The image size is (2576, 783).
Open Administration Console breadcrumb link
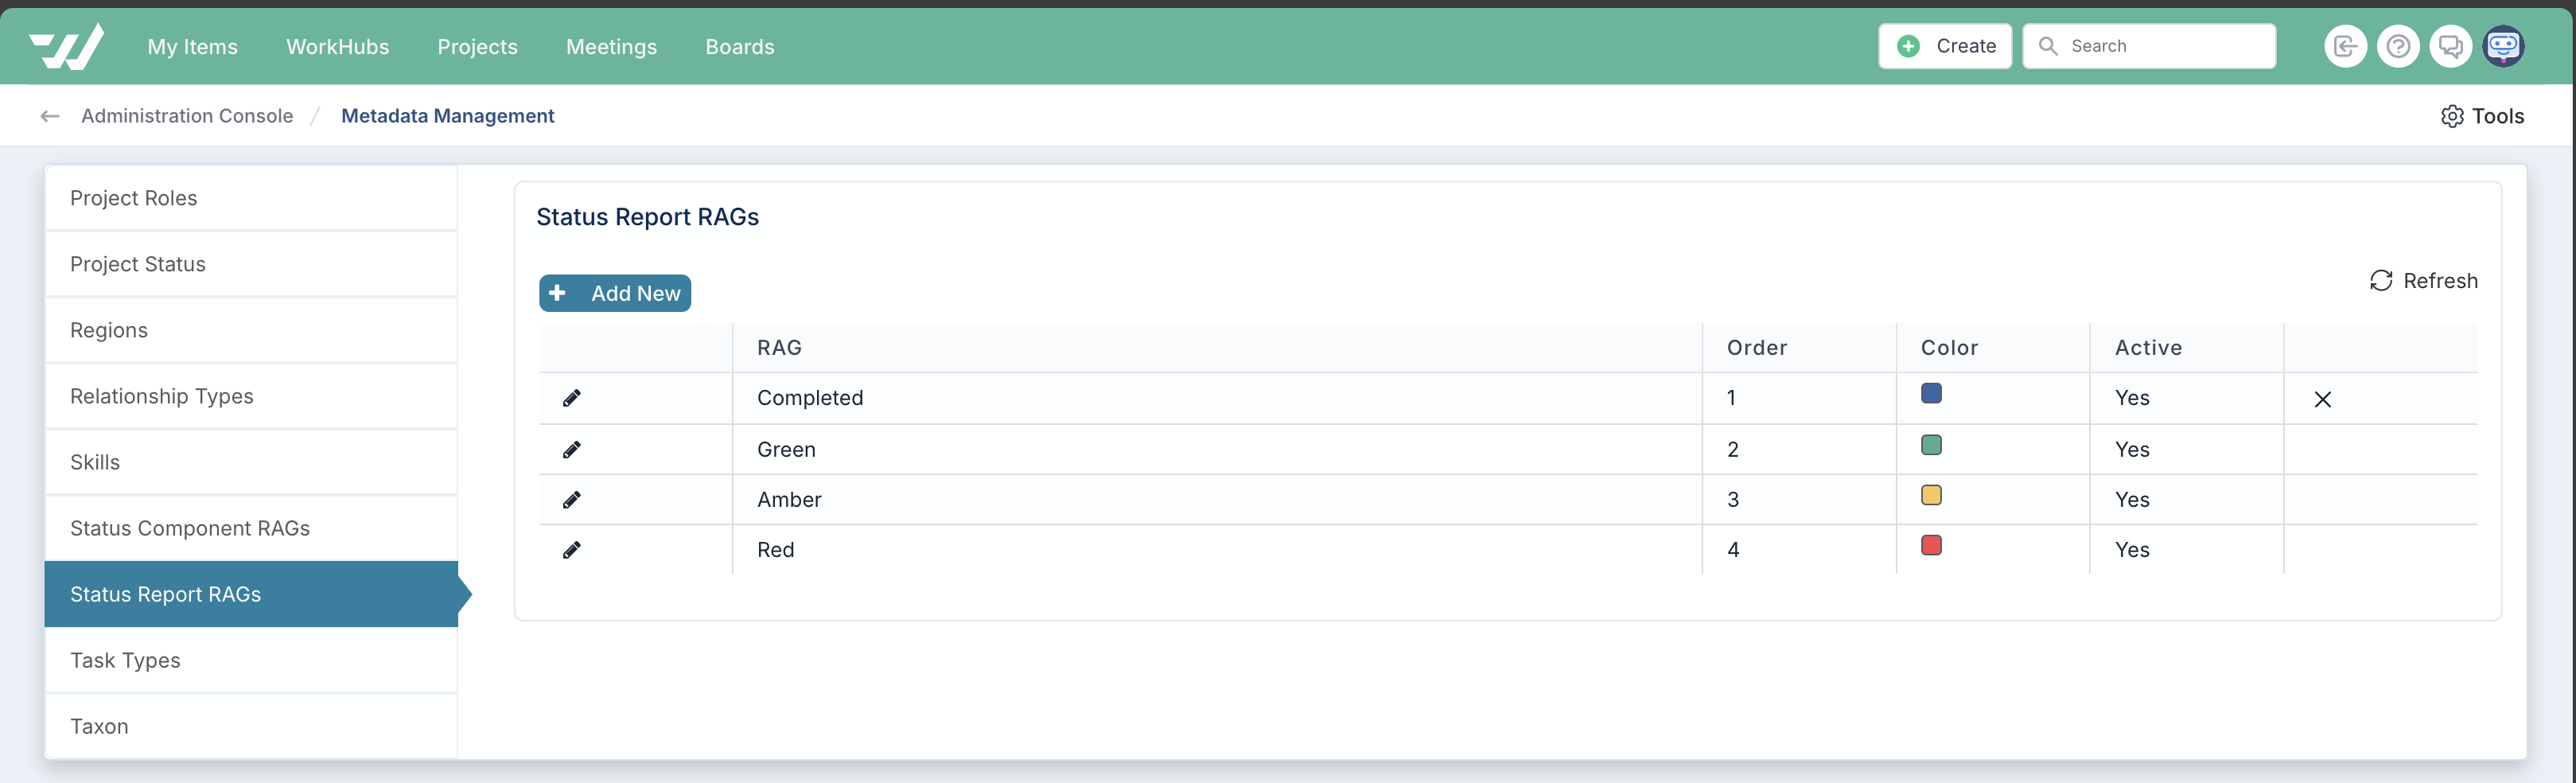coord(187,116)
